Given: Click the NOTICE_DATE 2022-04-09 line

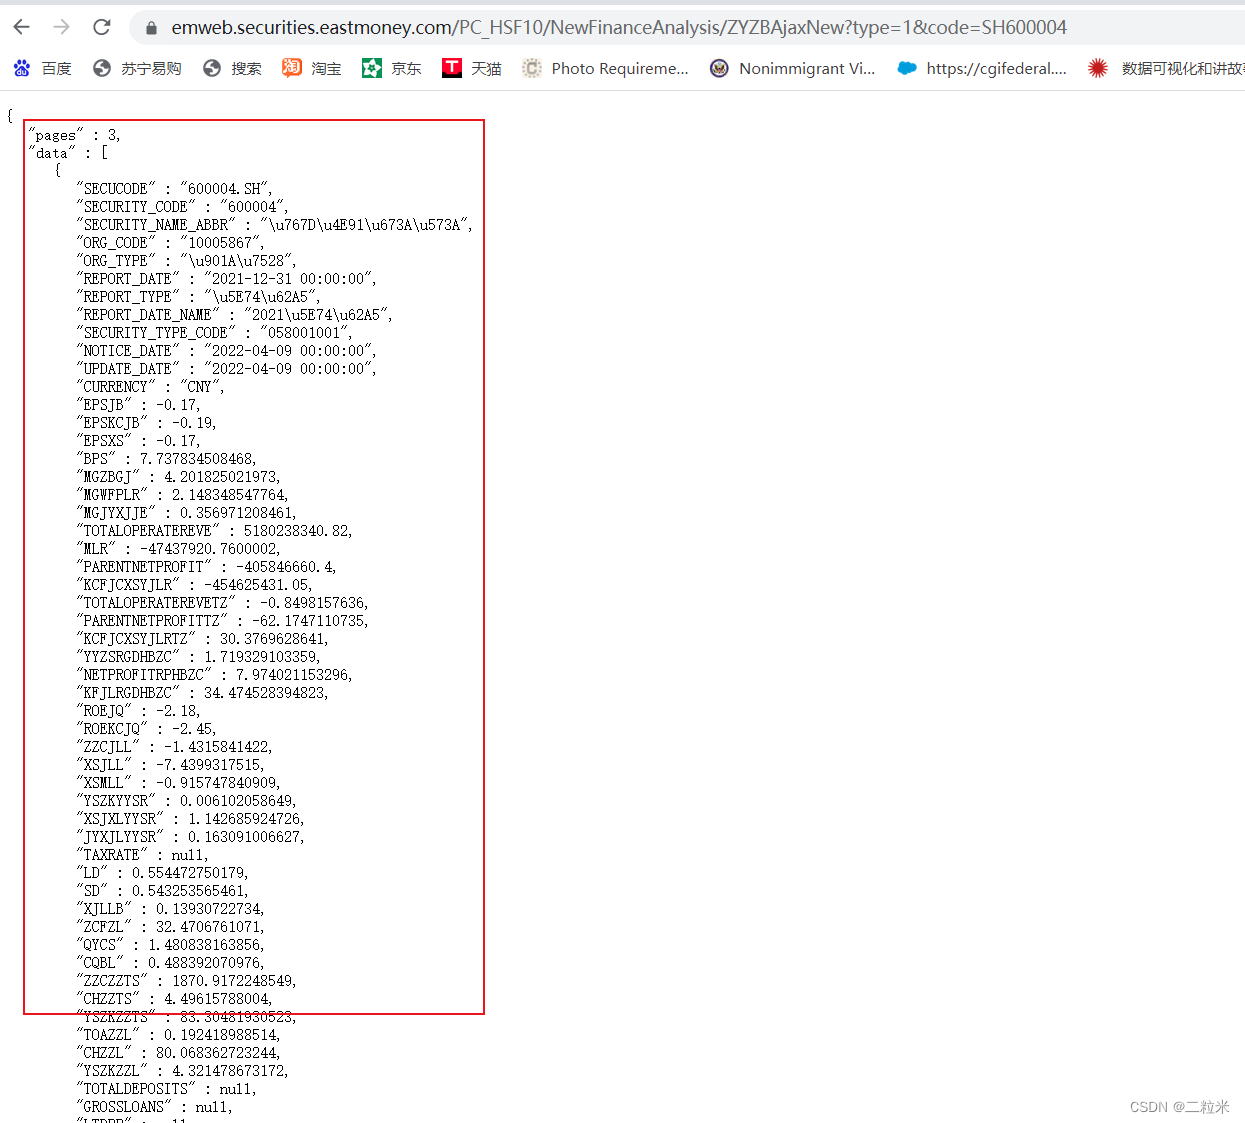Looking at the screenshot, I should [227, 351].
